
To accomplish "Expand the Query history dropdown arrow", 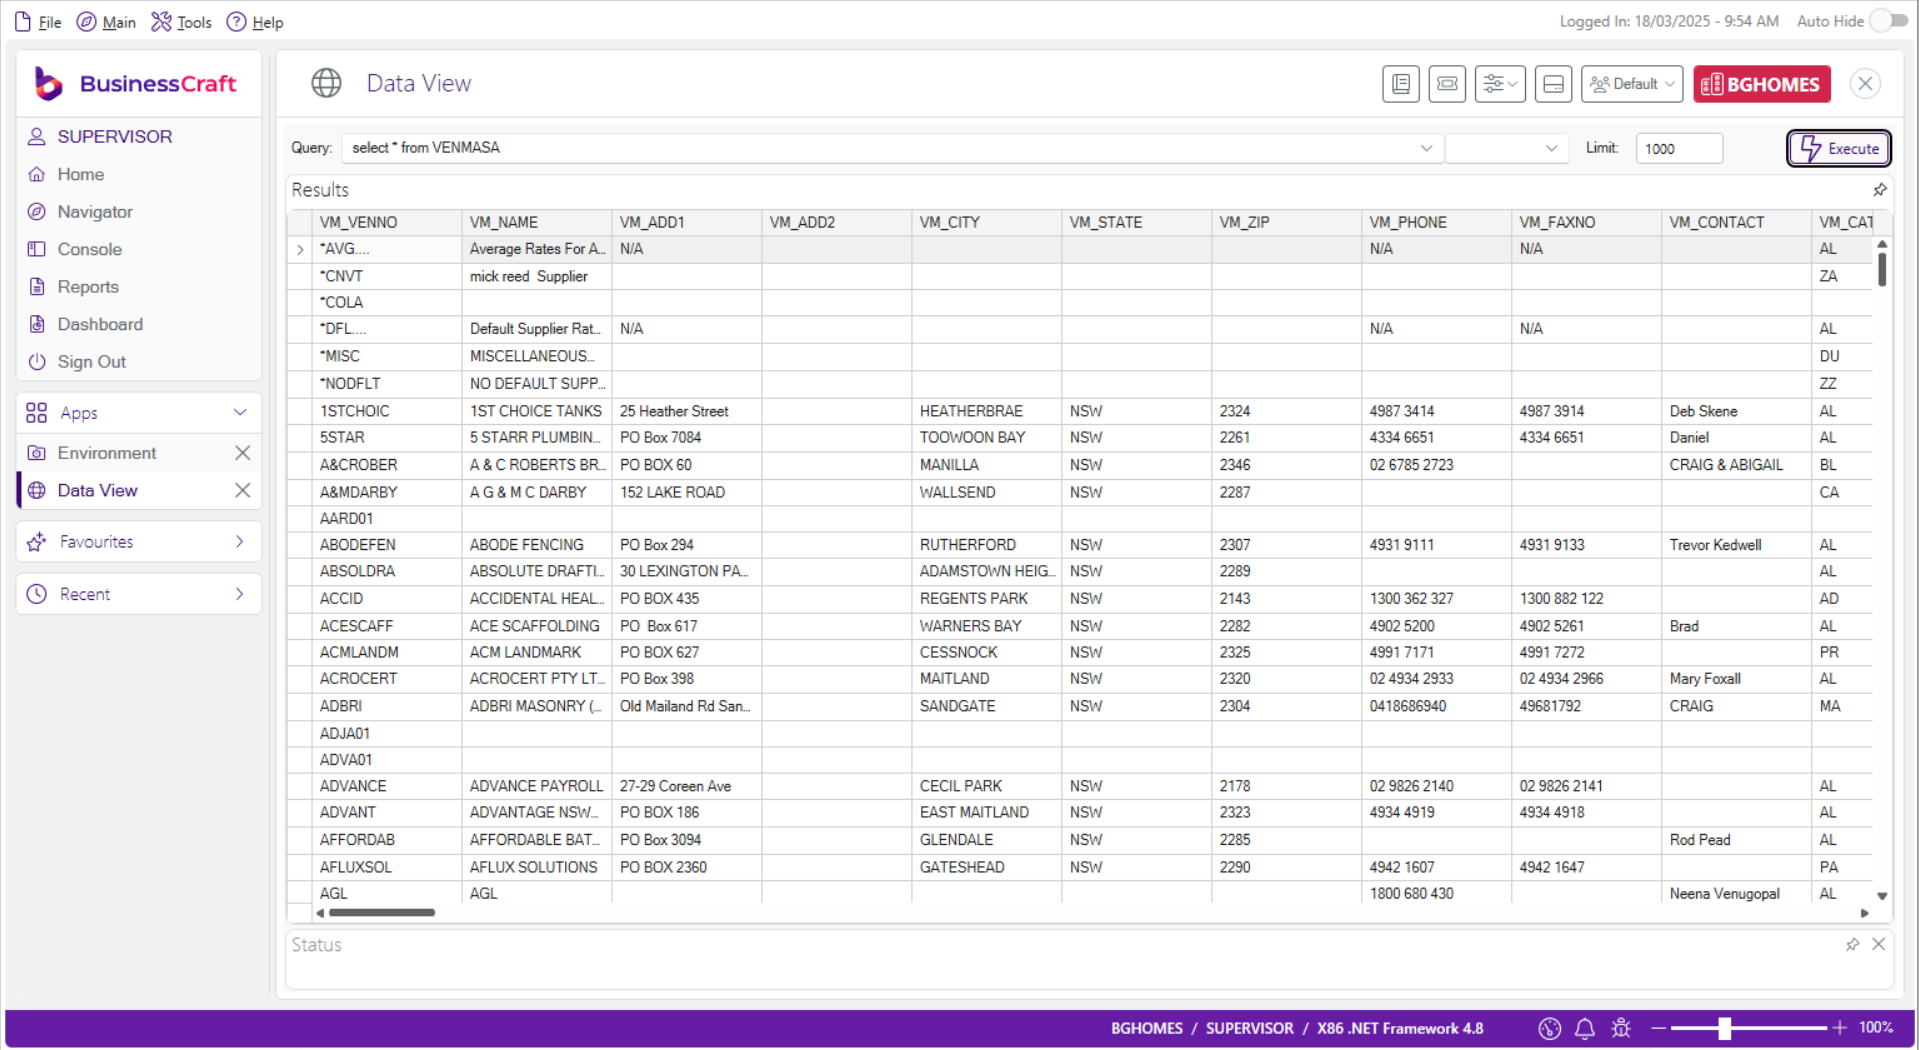I will click(x=1426, y=148).
